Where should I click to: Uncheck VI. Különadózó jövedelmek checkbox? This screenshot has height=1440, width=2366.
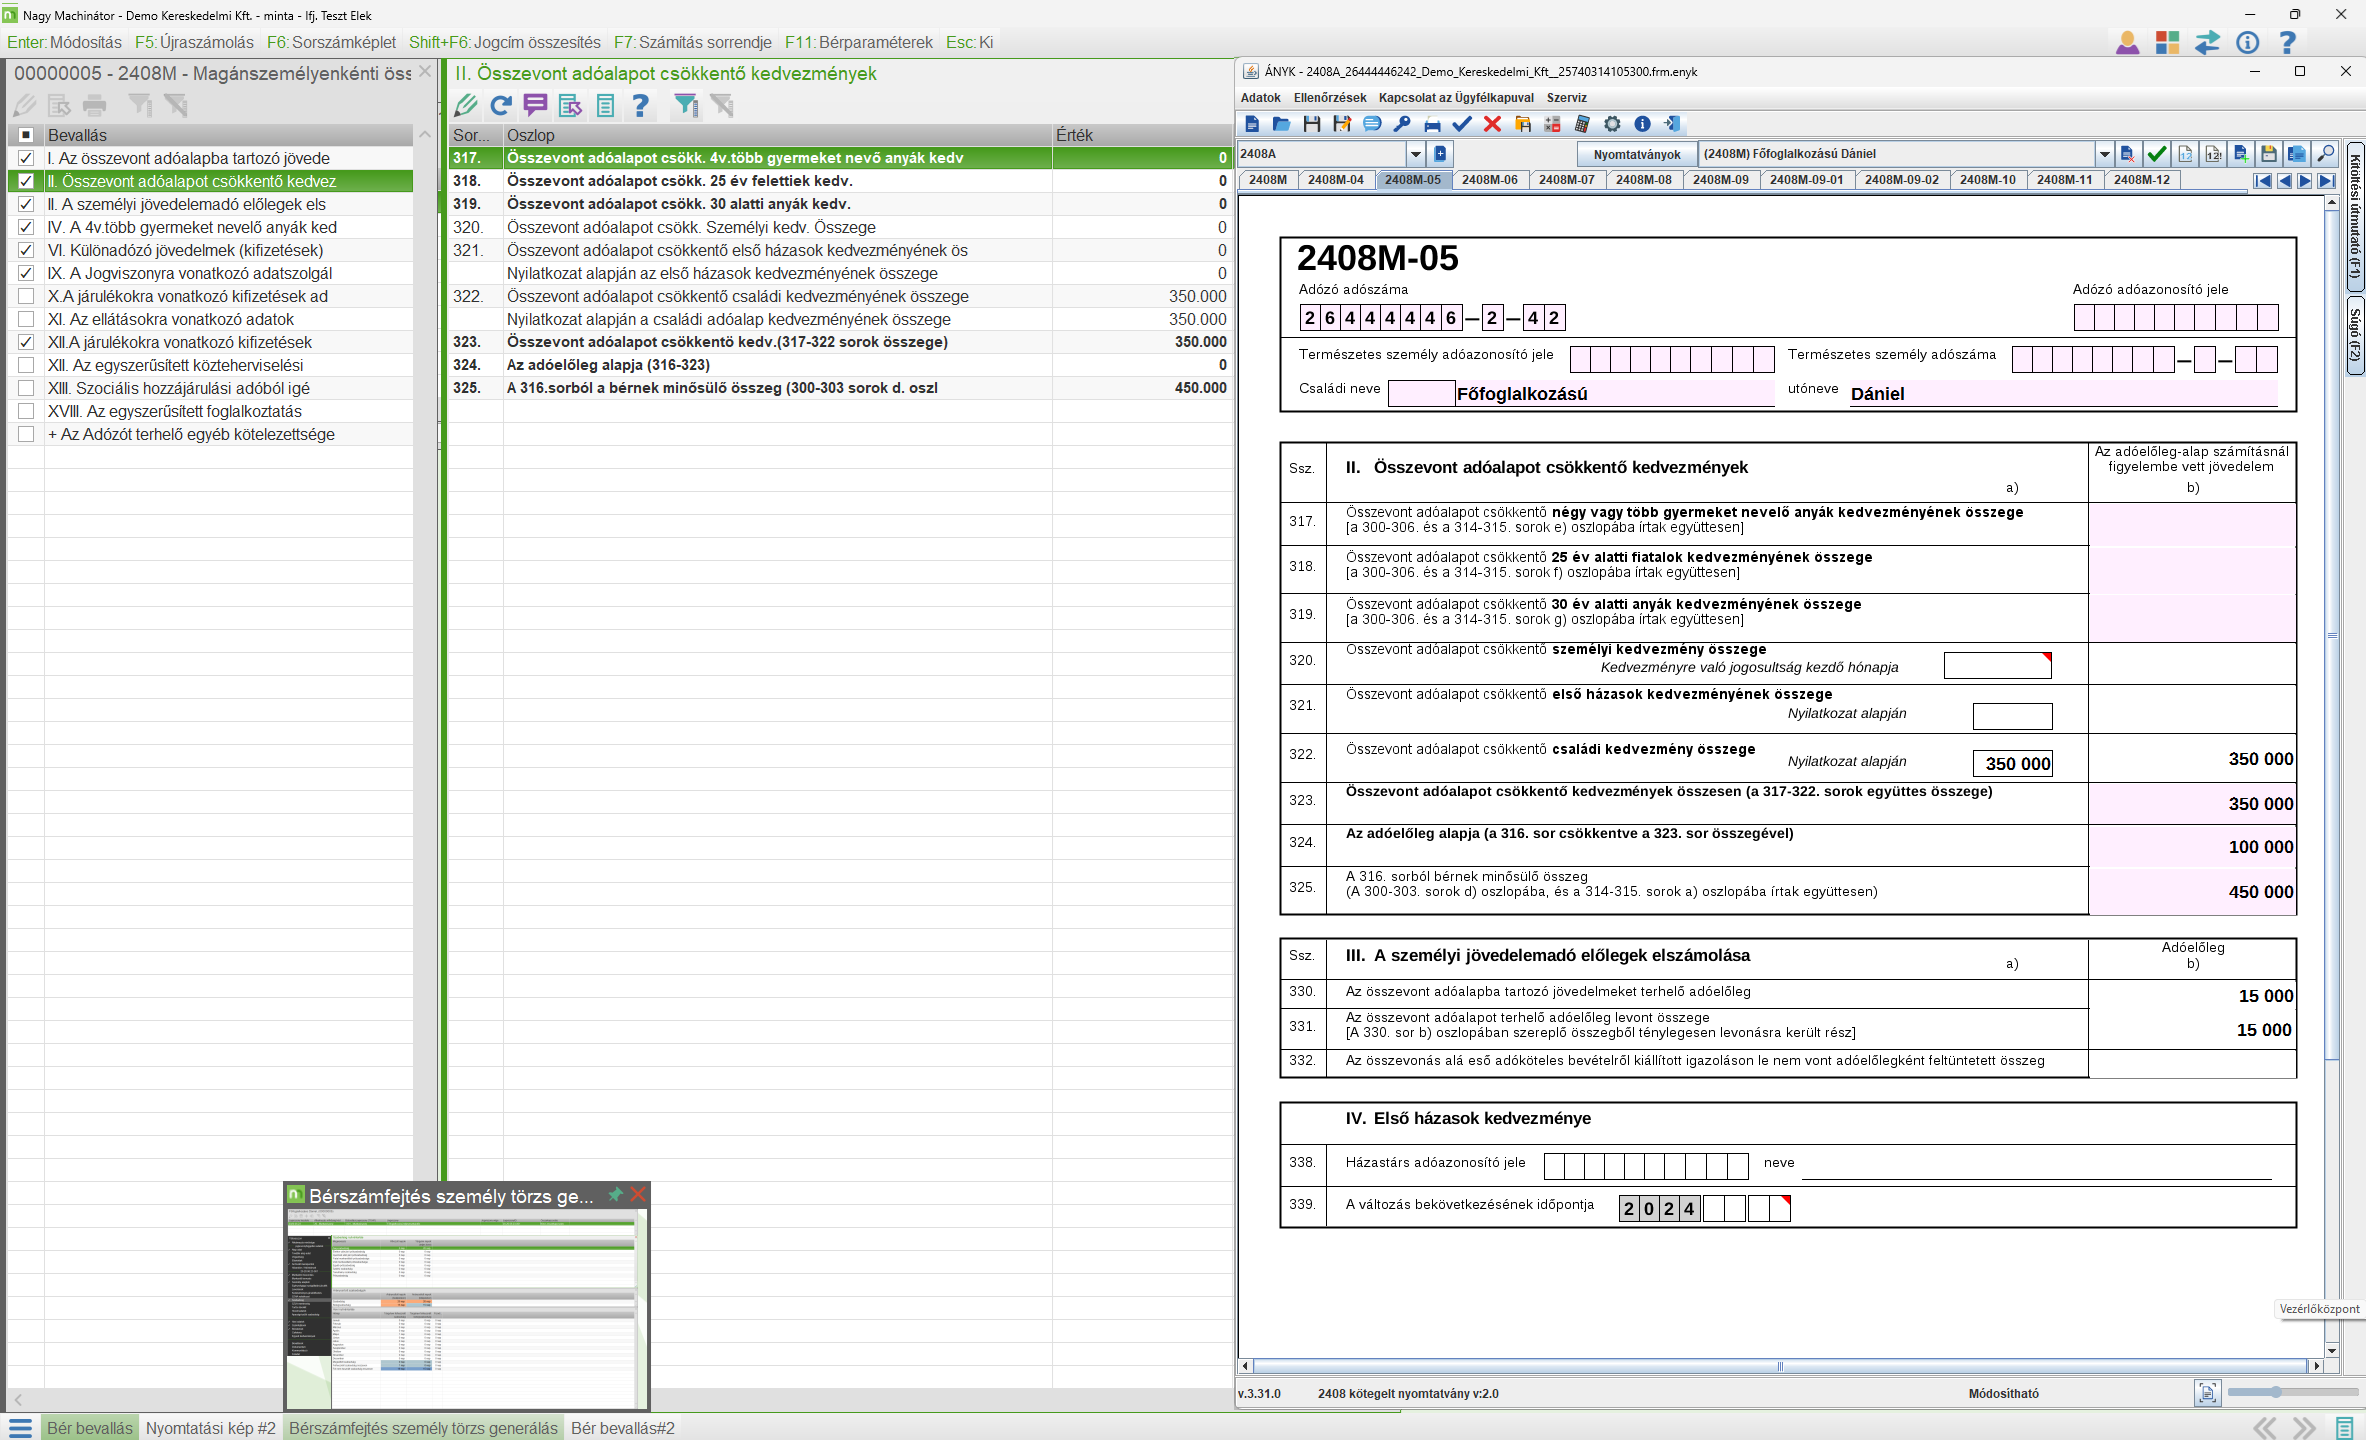pos(26,250)
